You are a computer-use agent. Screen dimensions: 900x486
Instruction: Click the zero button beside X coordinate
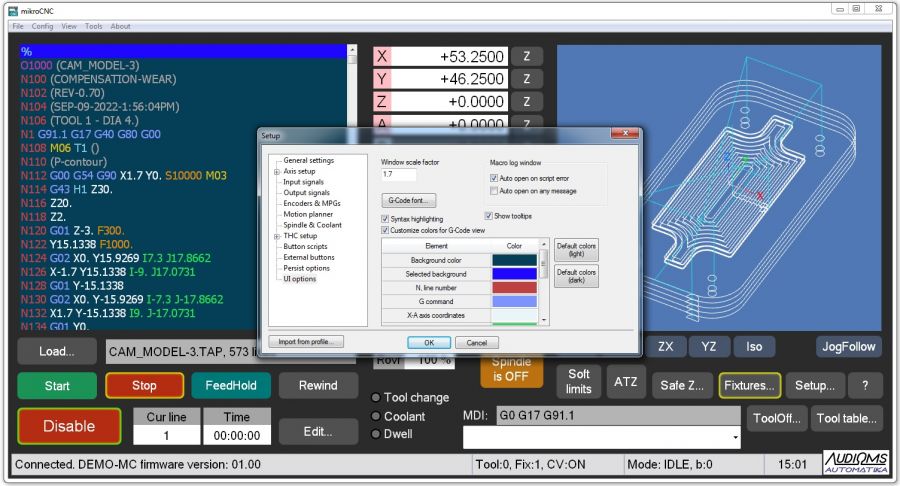(526, 56)
